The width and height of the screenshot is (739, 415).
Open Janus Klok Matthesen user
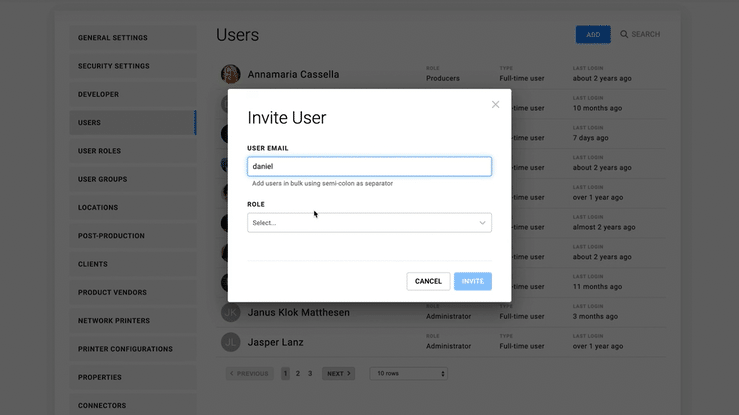point(298,312)
